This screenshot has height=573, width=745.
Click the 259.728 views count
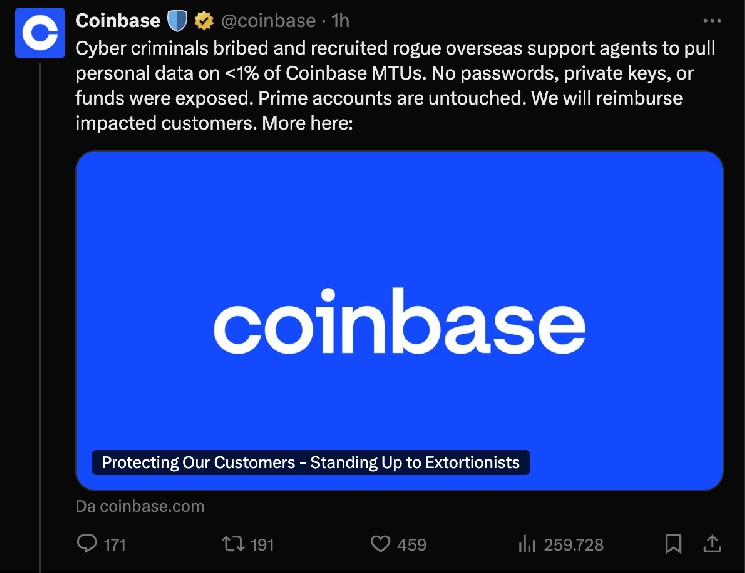coord(574,545)
